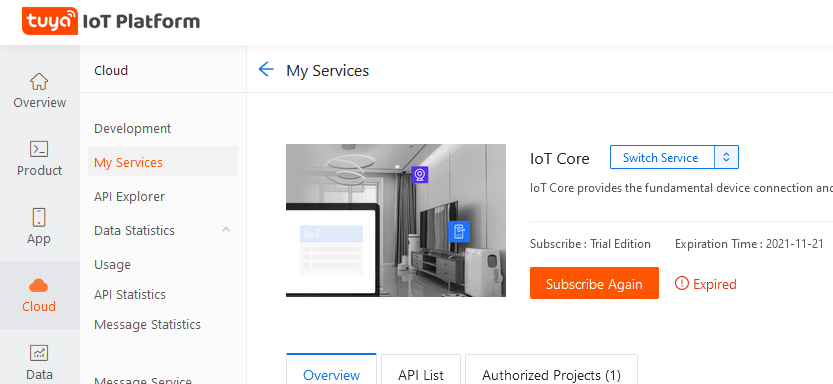Screen dimensions: 833x384
Task: Select the Cloud icon in sidebar
Action: (x=39, y=286)
